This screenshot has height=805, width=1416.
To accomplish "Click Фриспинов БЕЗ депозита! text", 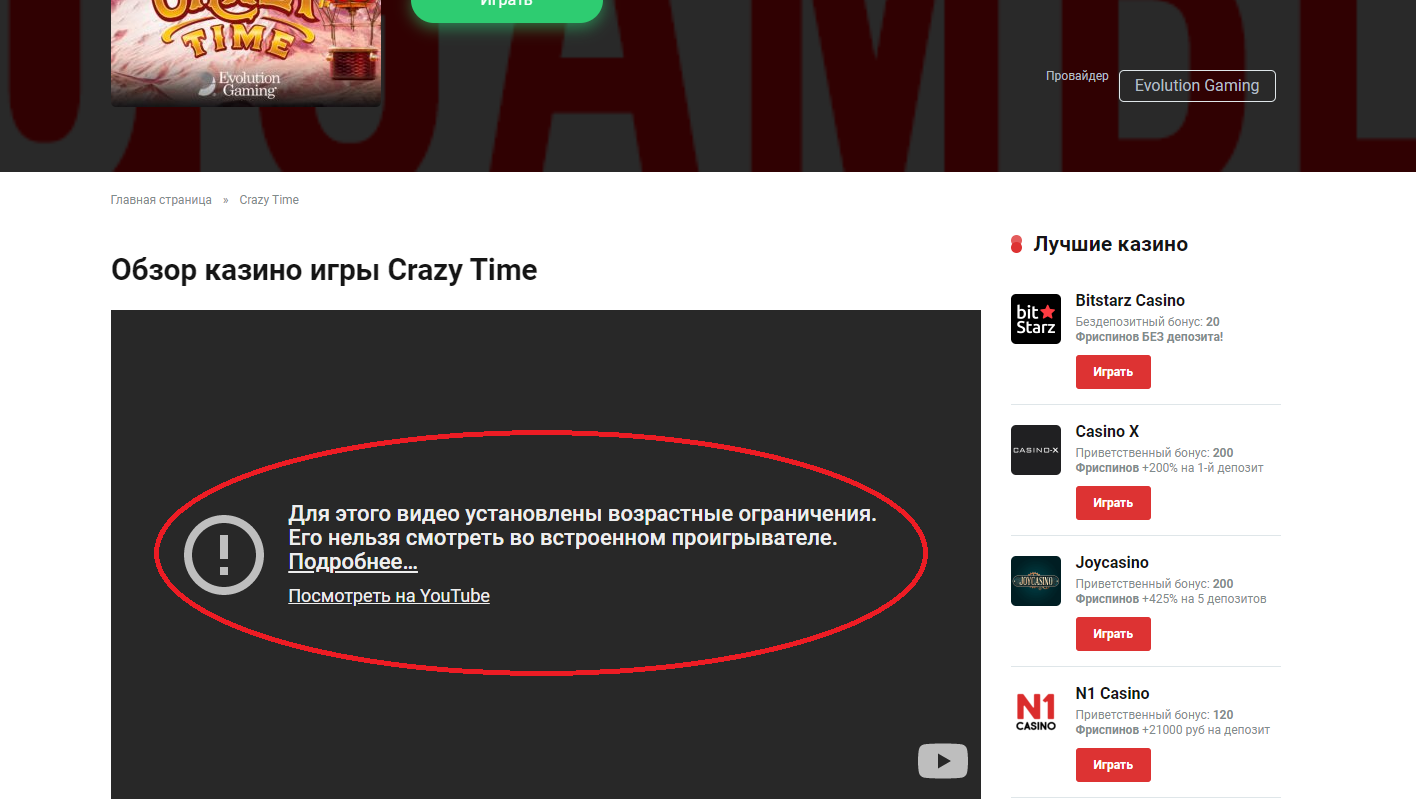I will click(1149, 337).
